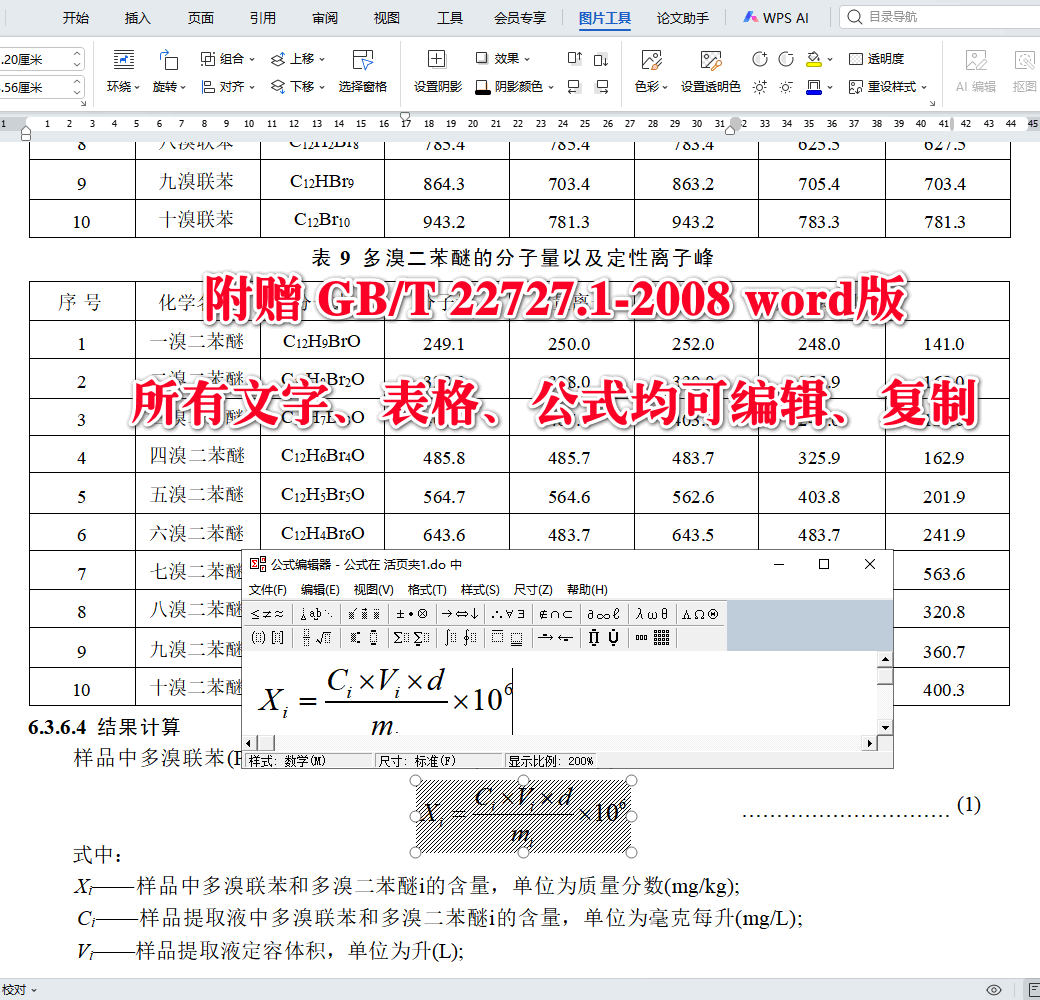Click the 设置阴影 shadow icon
Image resolution: width=1040 pixels, height=1000 pixels.
tap(437, 60)
